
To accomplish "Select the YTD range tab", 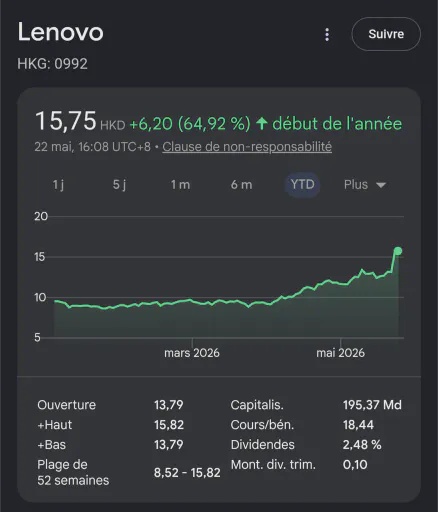I will tap(302, 184).
